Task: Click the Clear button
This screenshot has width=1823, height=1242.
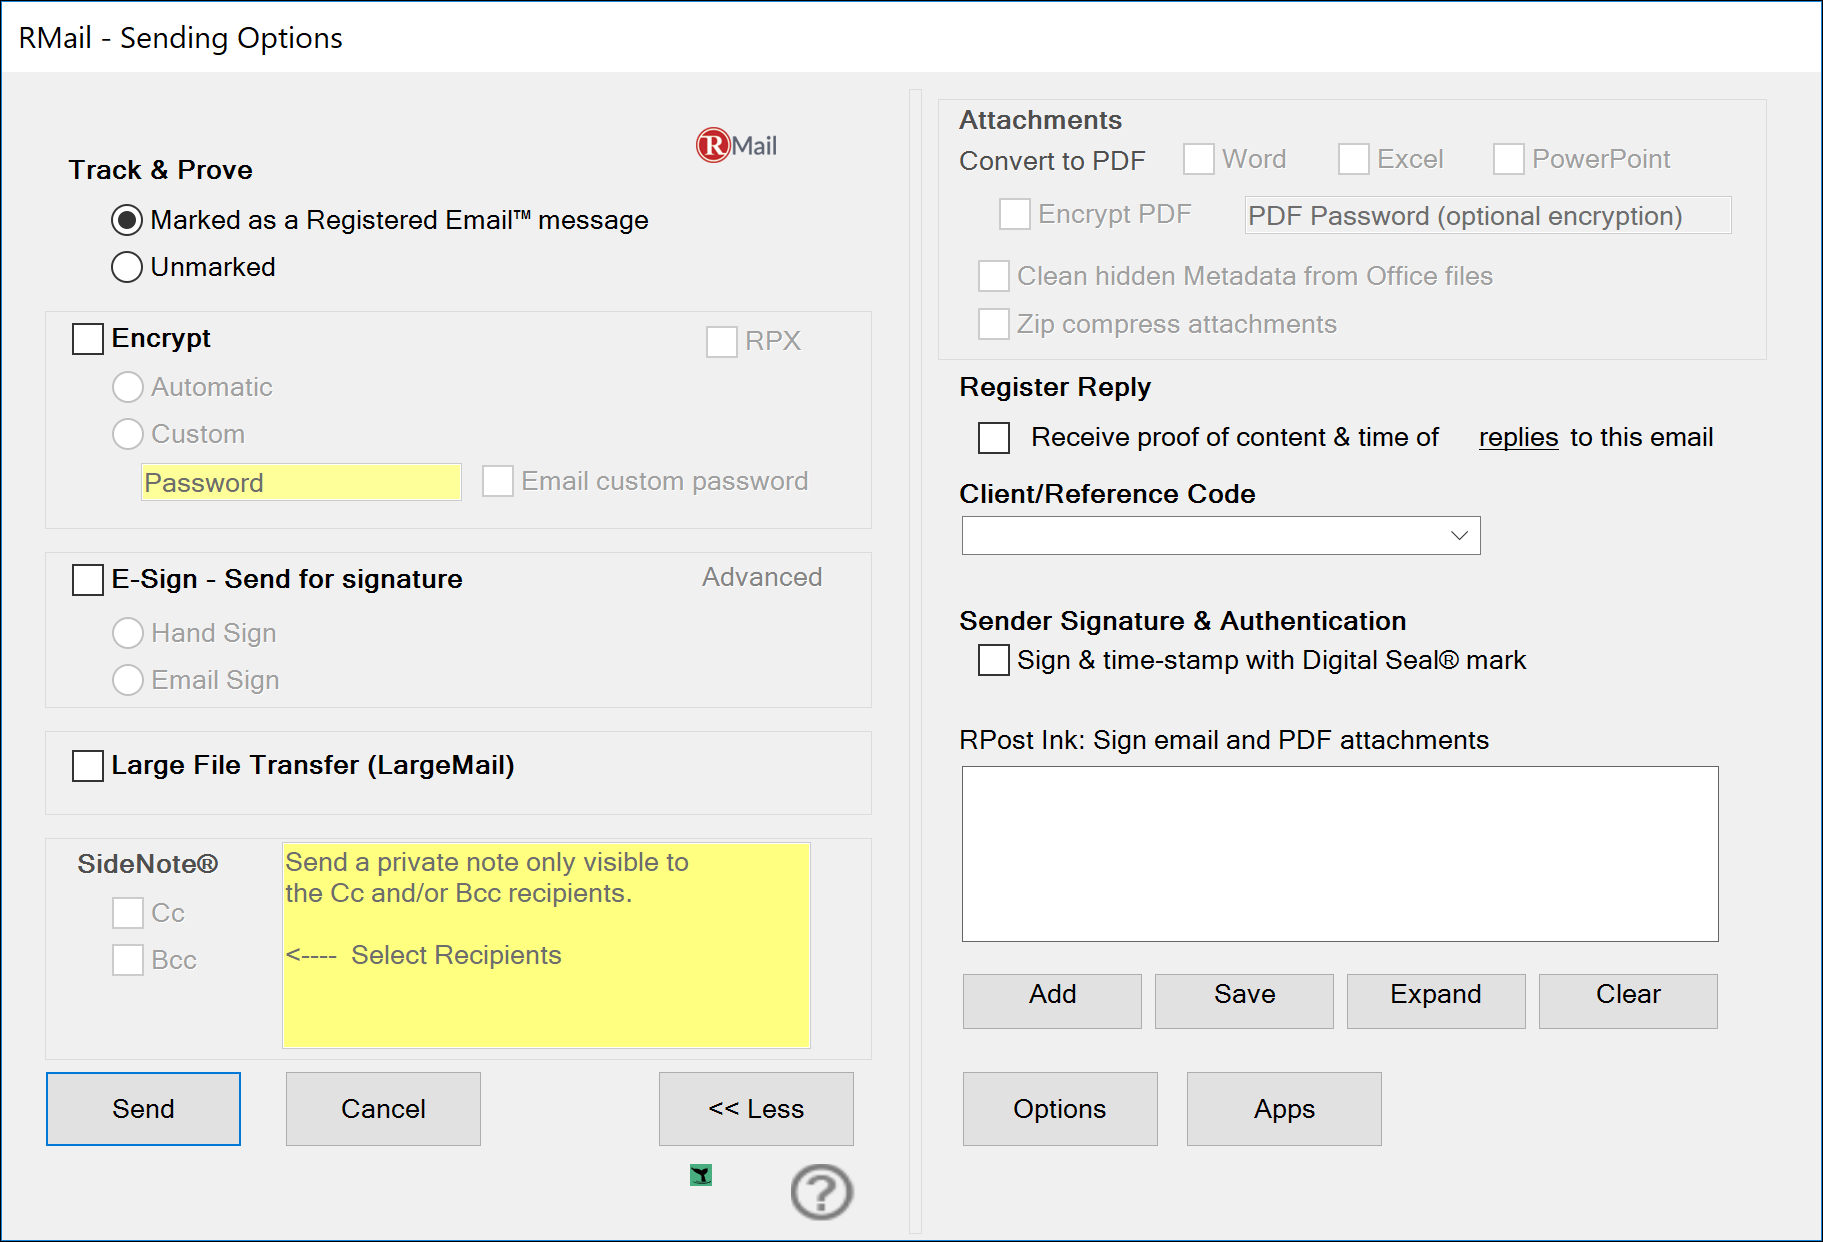Action: 1628,1001
